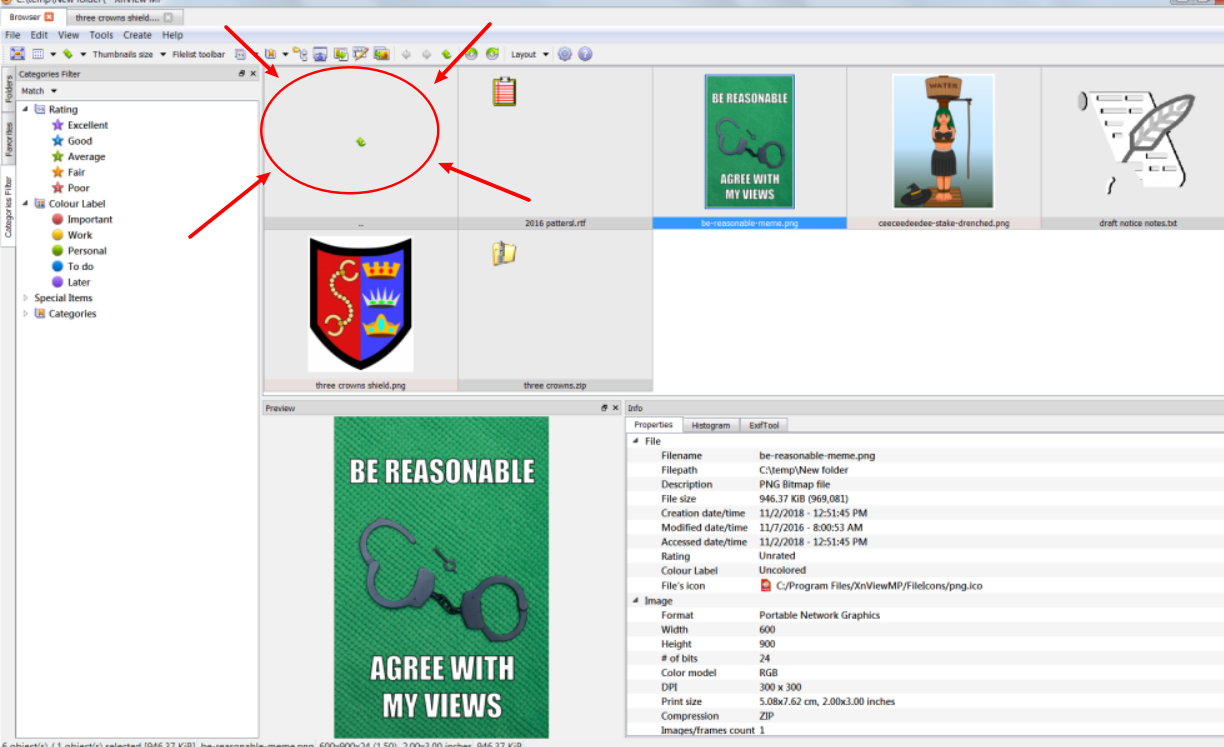Screen dimensions: 1224x747
Task: Select the Good rating filter
Action: (72, 141)
